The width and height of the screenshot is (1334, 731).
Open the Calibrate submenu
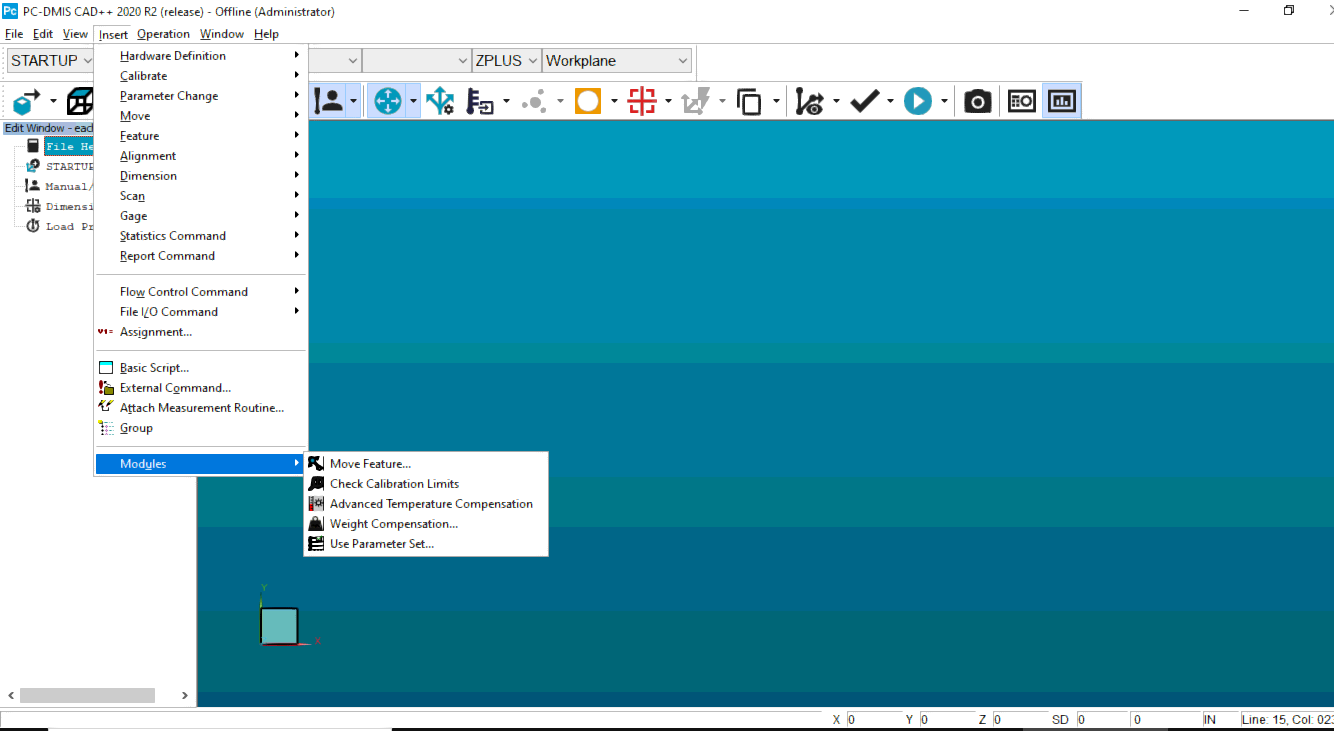pyautogui.click(x=200, y=76)
